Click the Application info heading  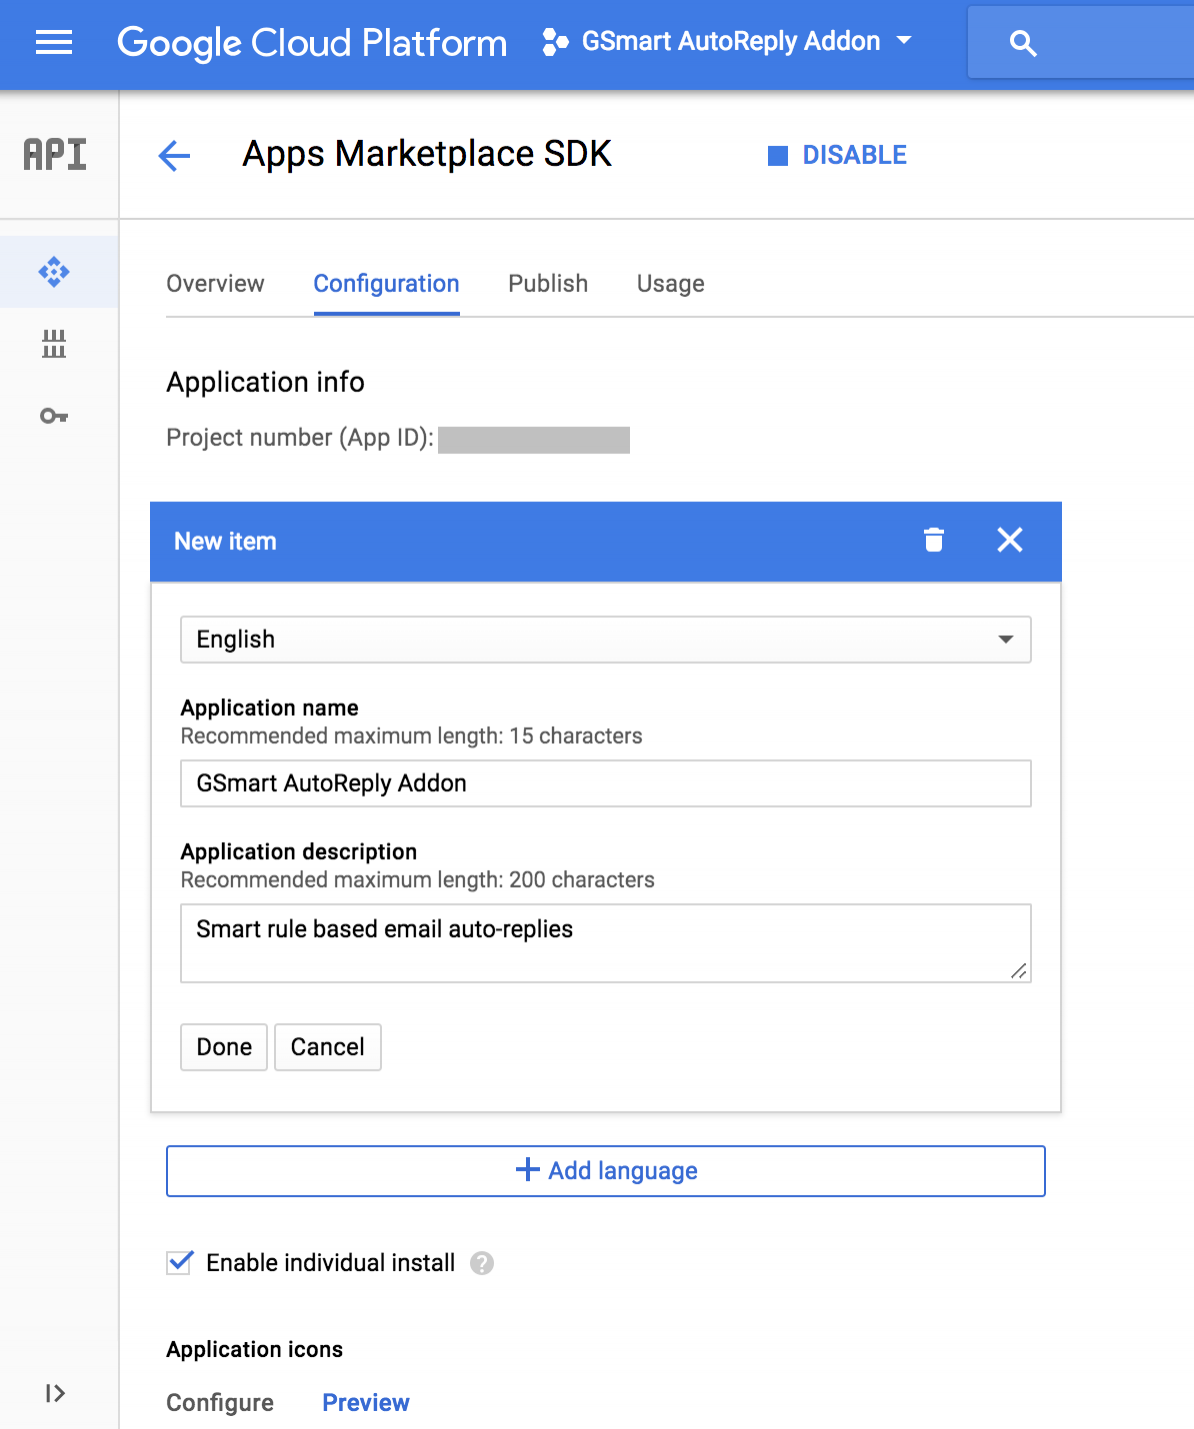coord(265,382)
